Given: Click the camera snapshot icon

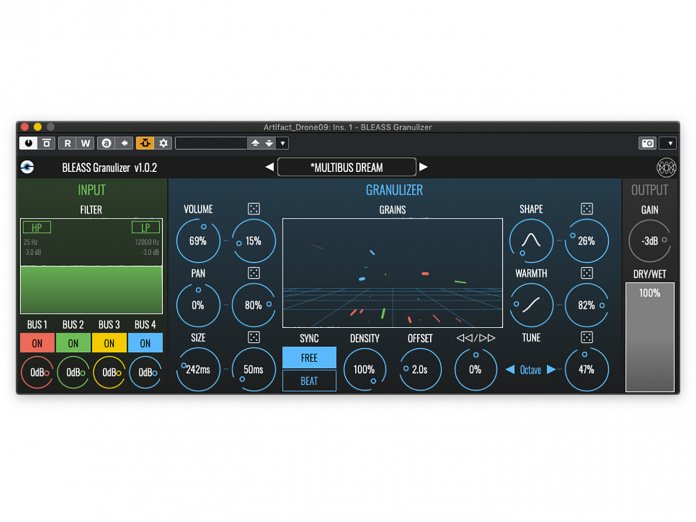Looking at the screenshot, I should pyautogui.click(x=647, y=143).
